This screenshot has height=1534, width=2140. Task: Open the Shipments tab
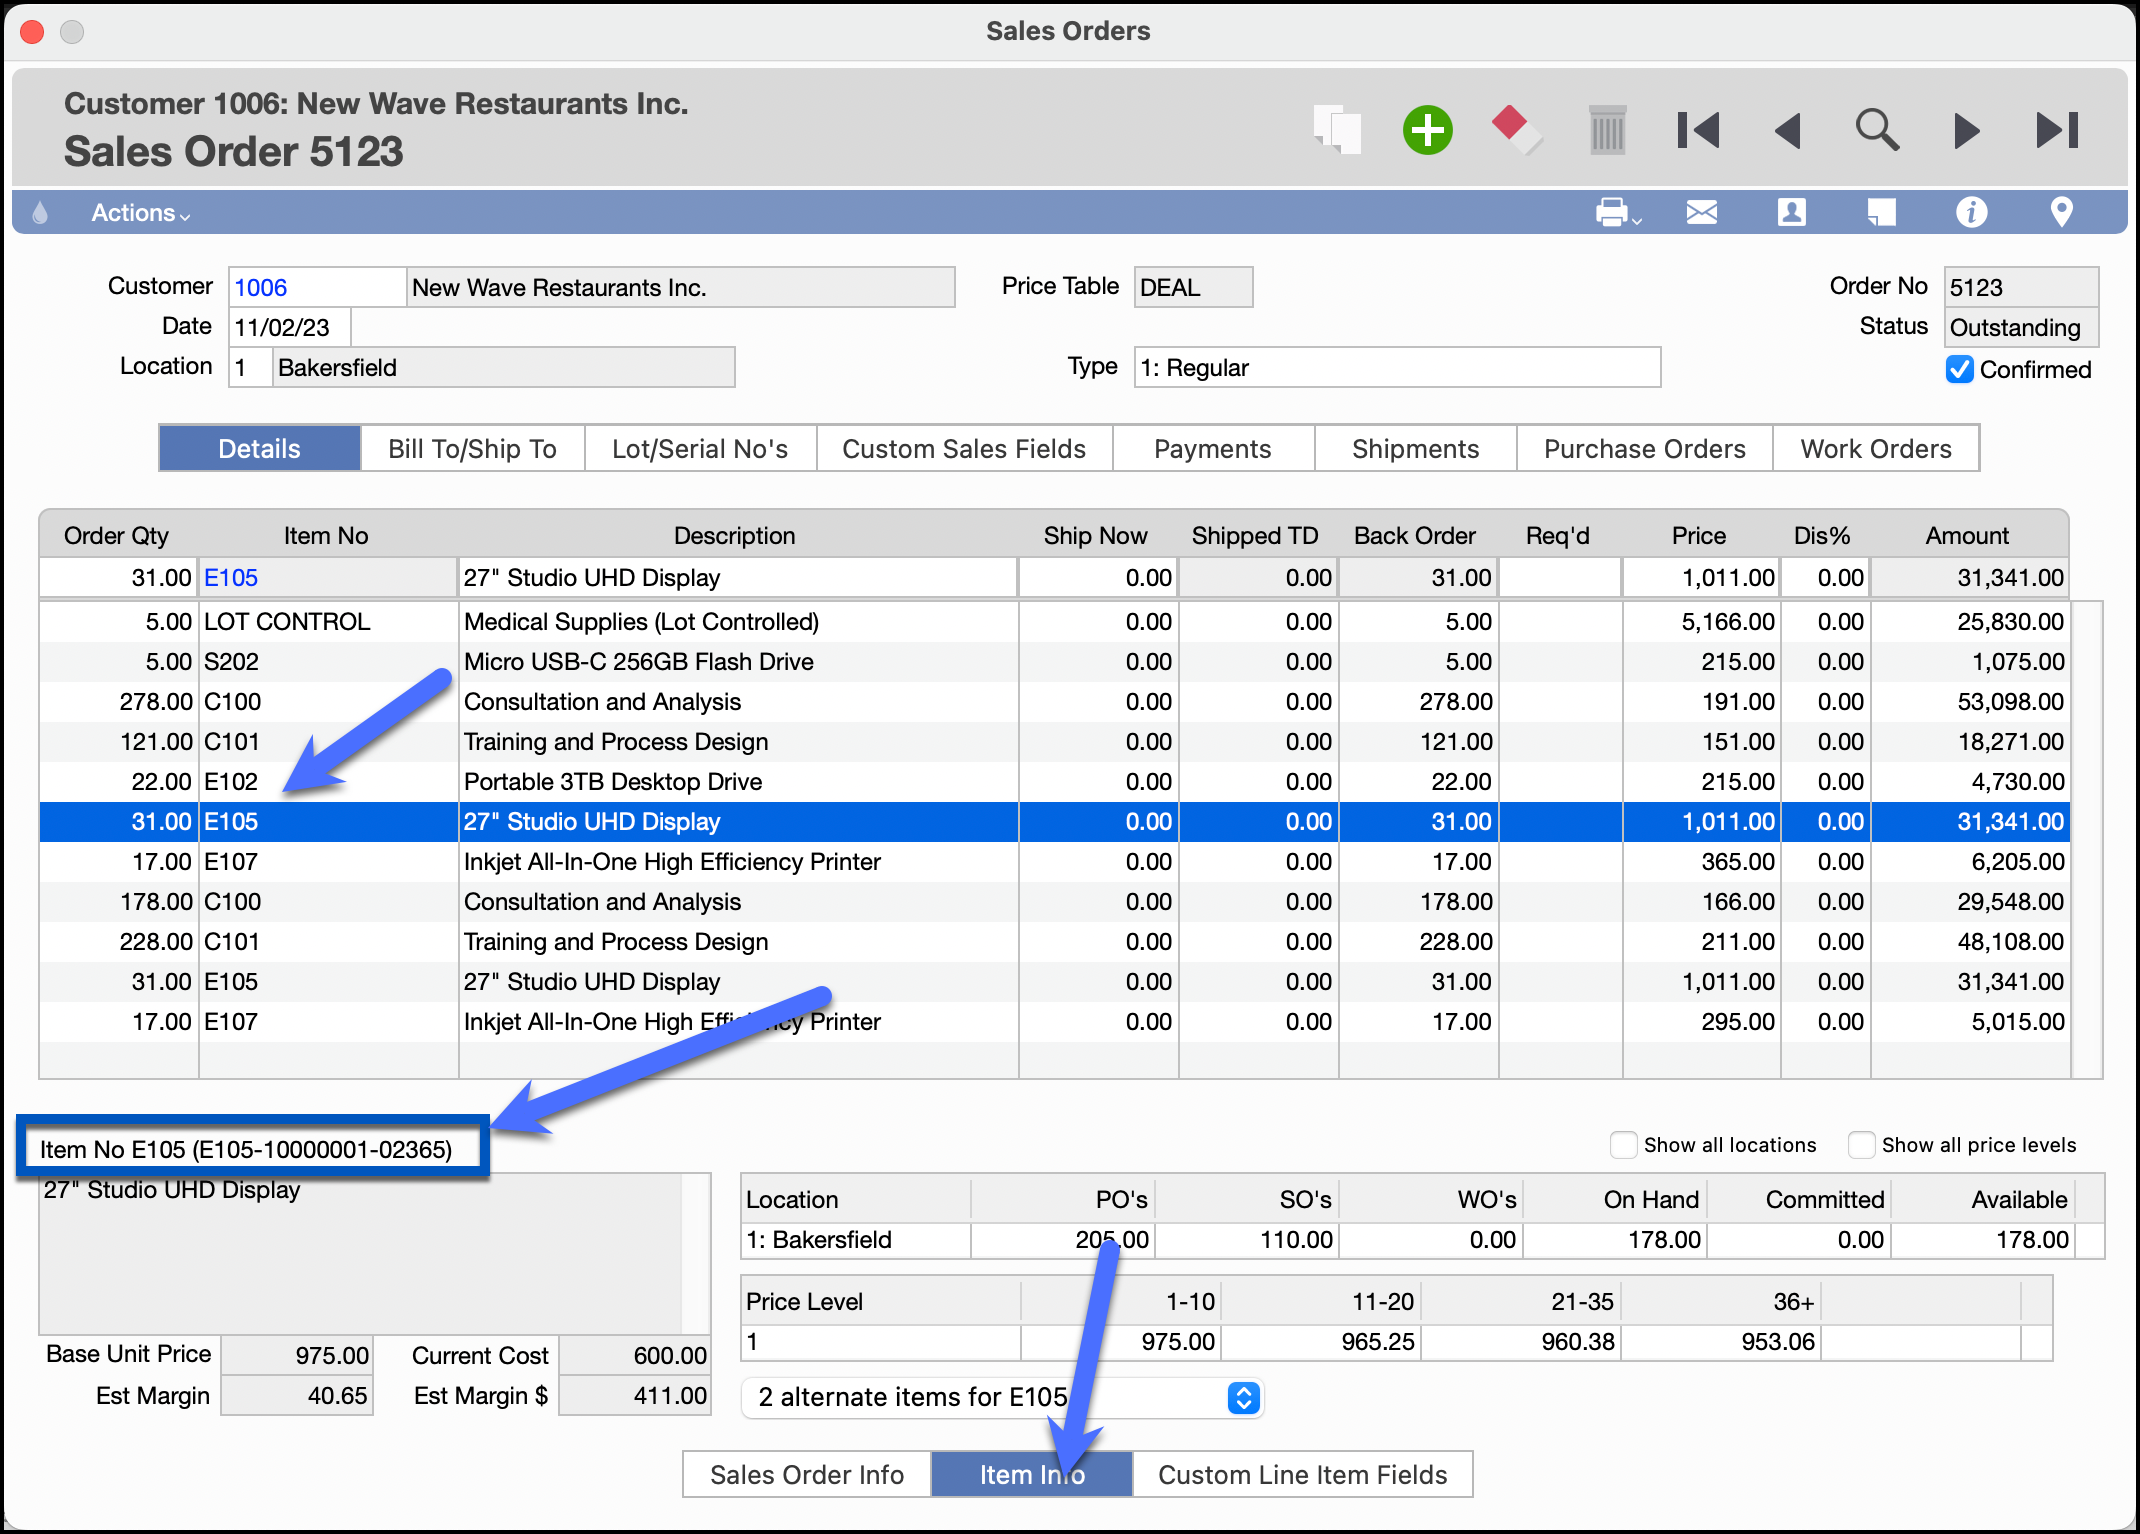(x=1415, y=449)
